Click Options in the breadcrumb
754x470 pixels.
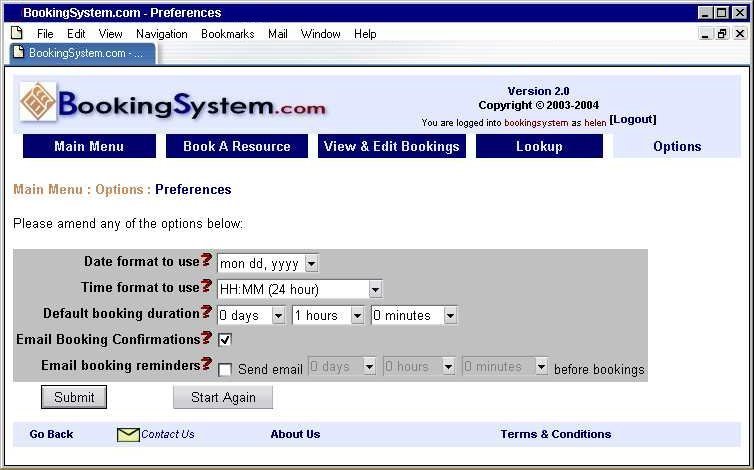pos(119,190)
